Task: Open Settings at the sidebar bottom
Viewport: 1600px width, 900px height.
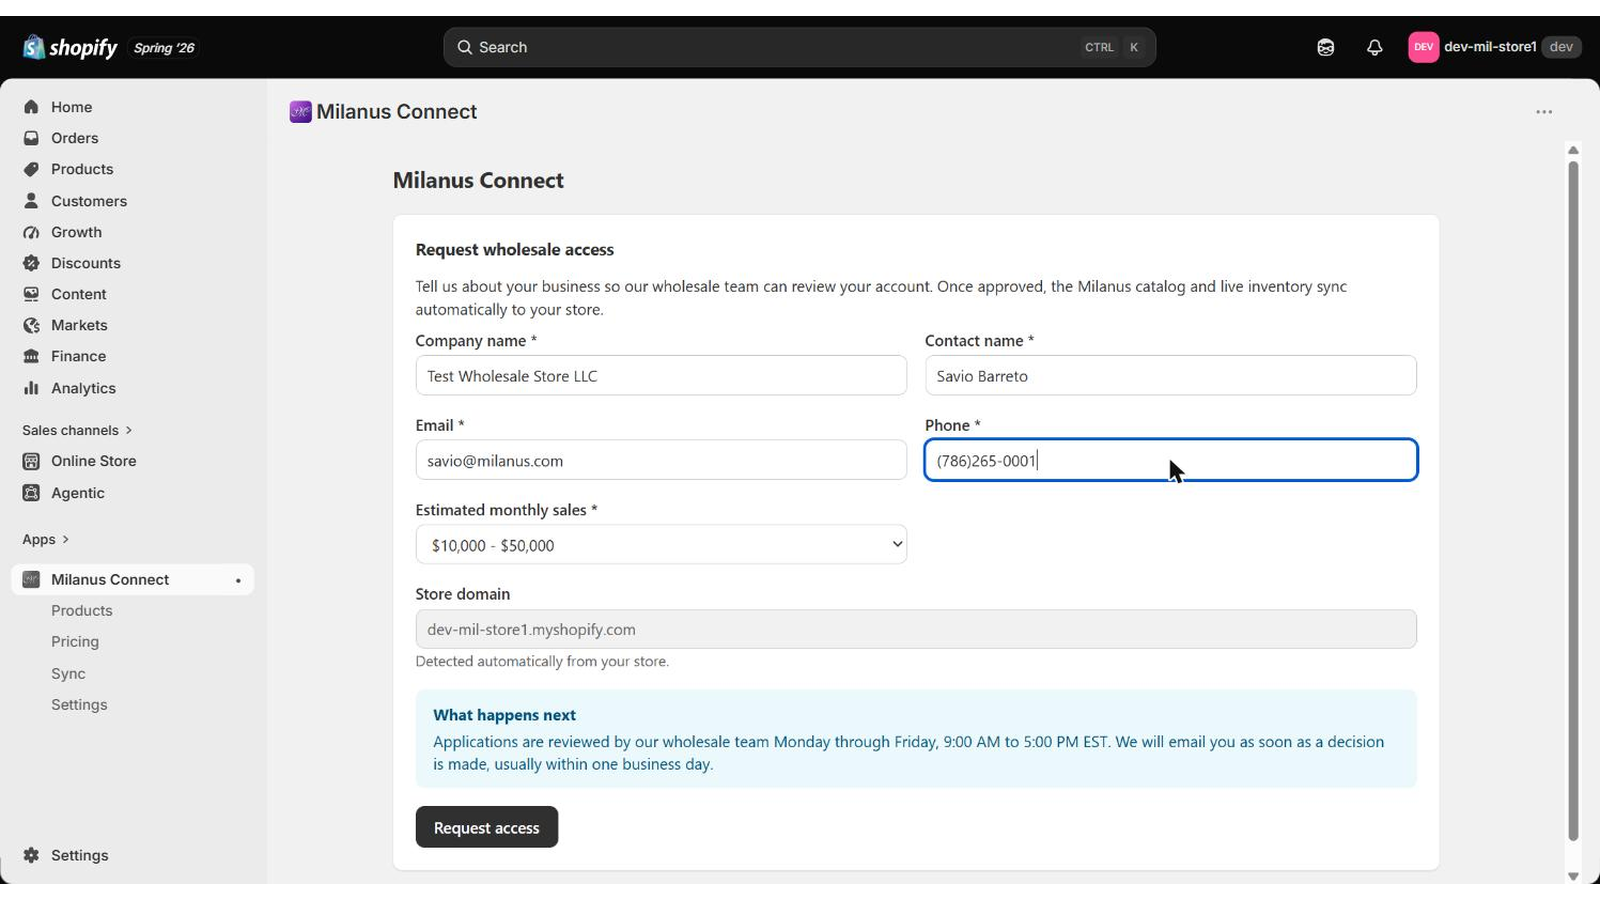Action: 79,855
